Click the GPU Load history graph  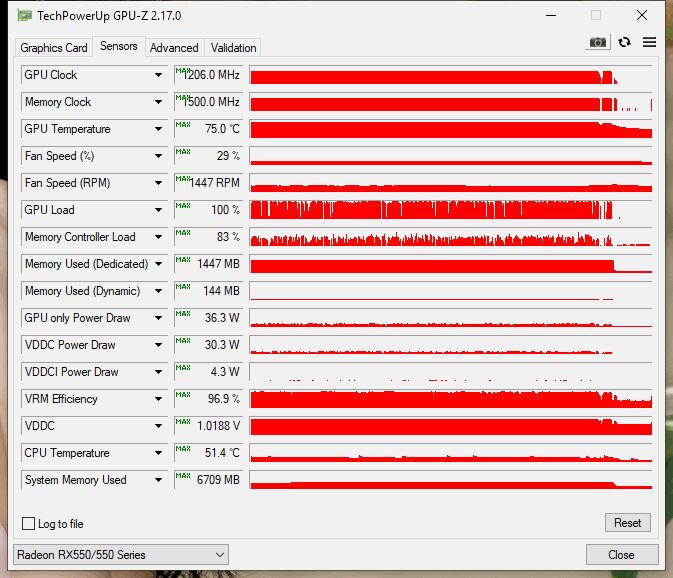coord(451,210)
